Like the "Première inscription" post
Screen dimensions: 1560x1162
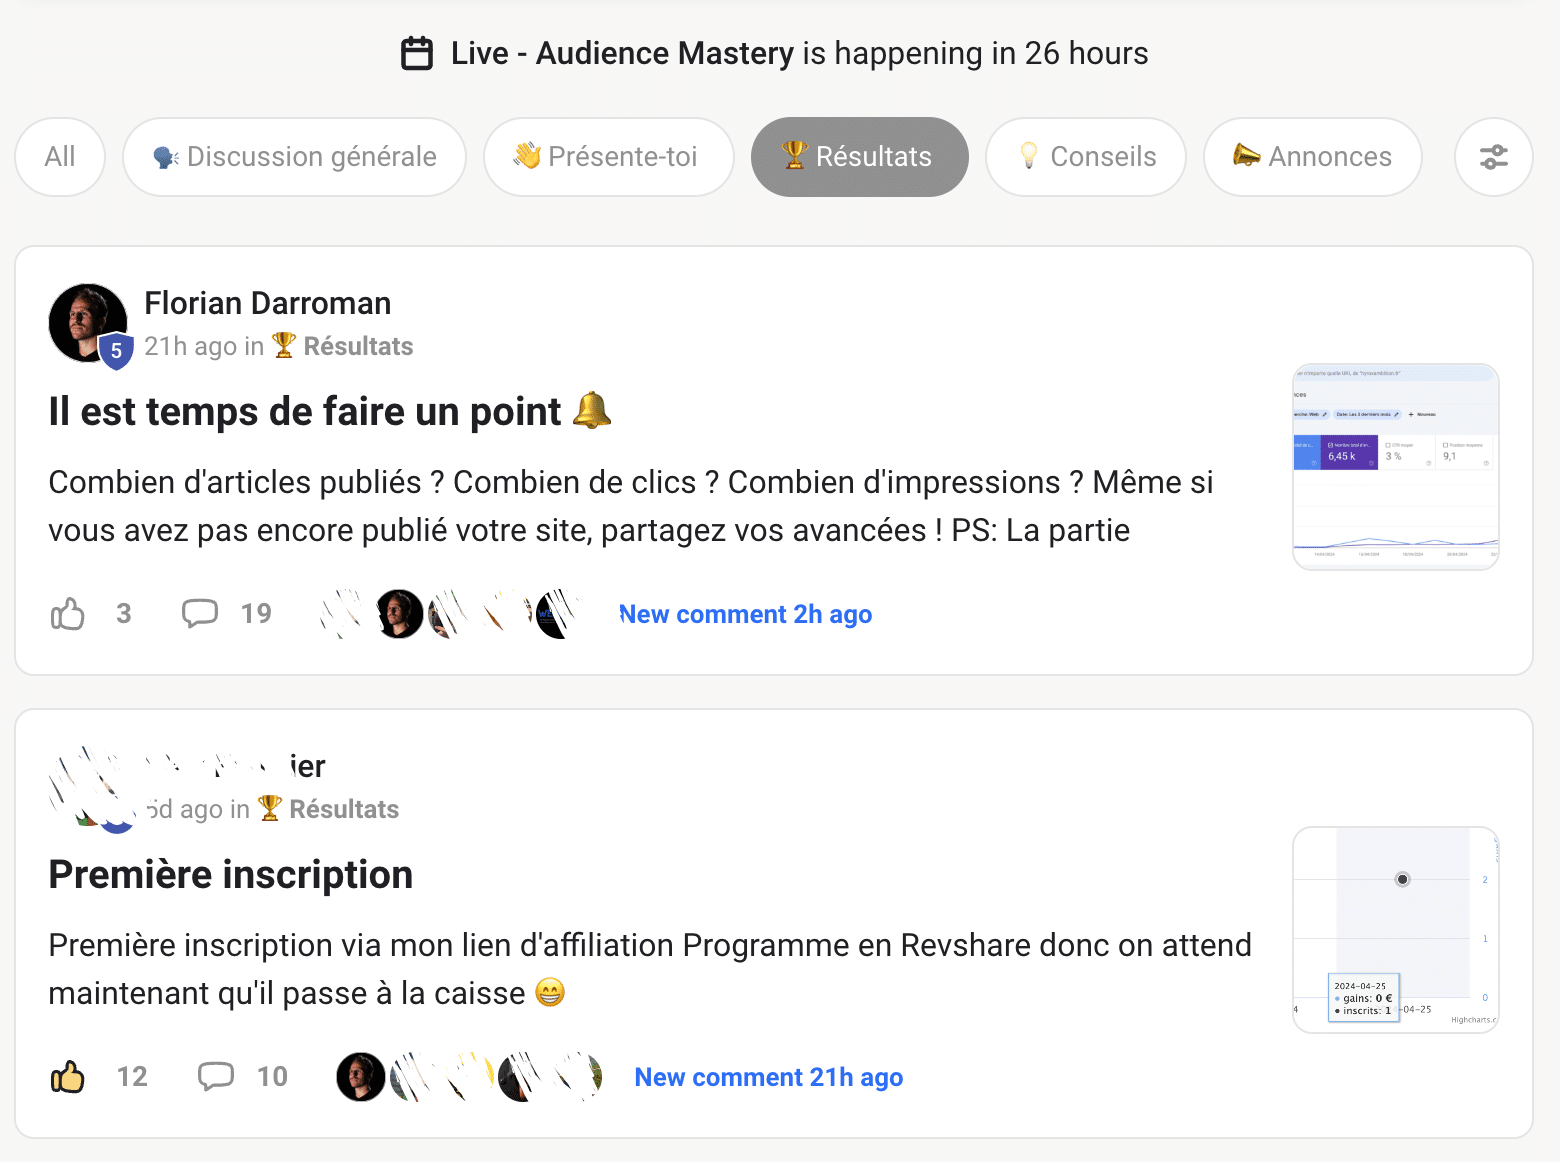tap(68, 1076)
